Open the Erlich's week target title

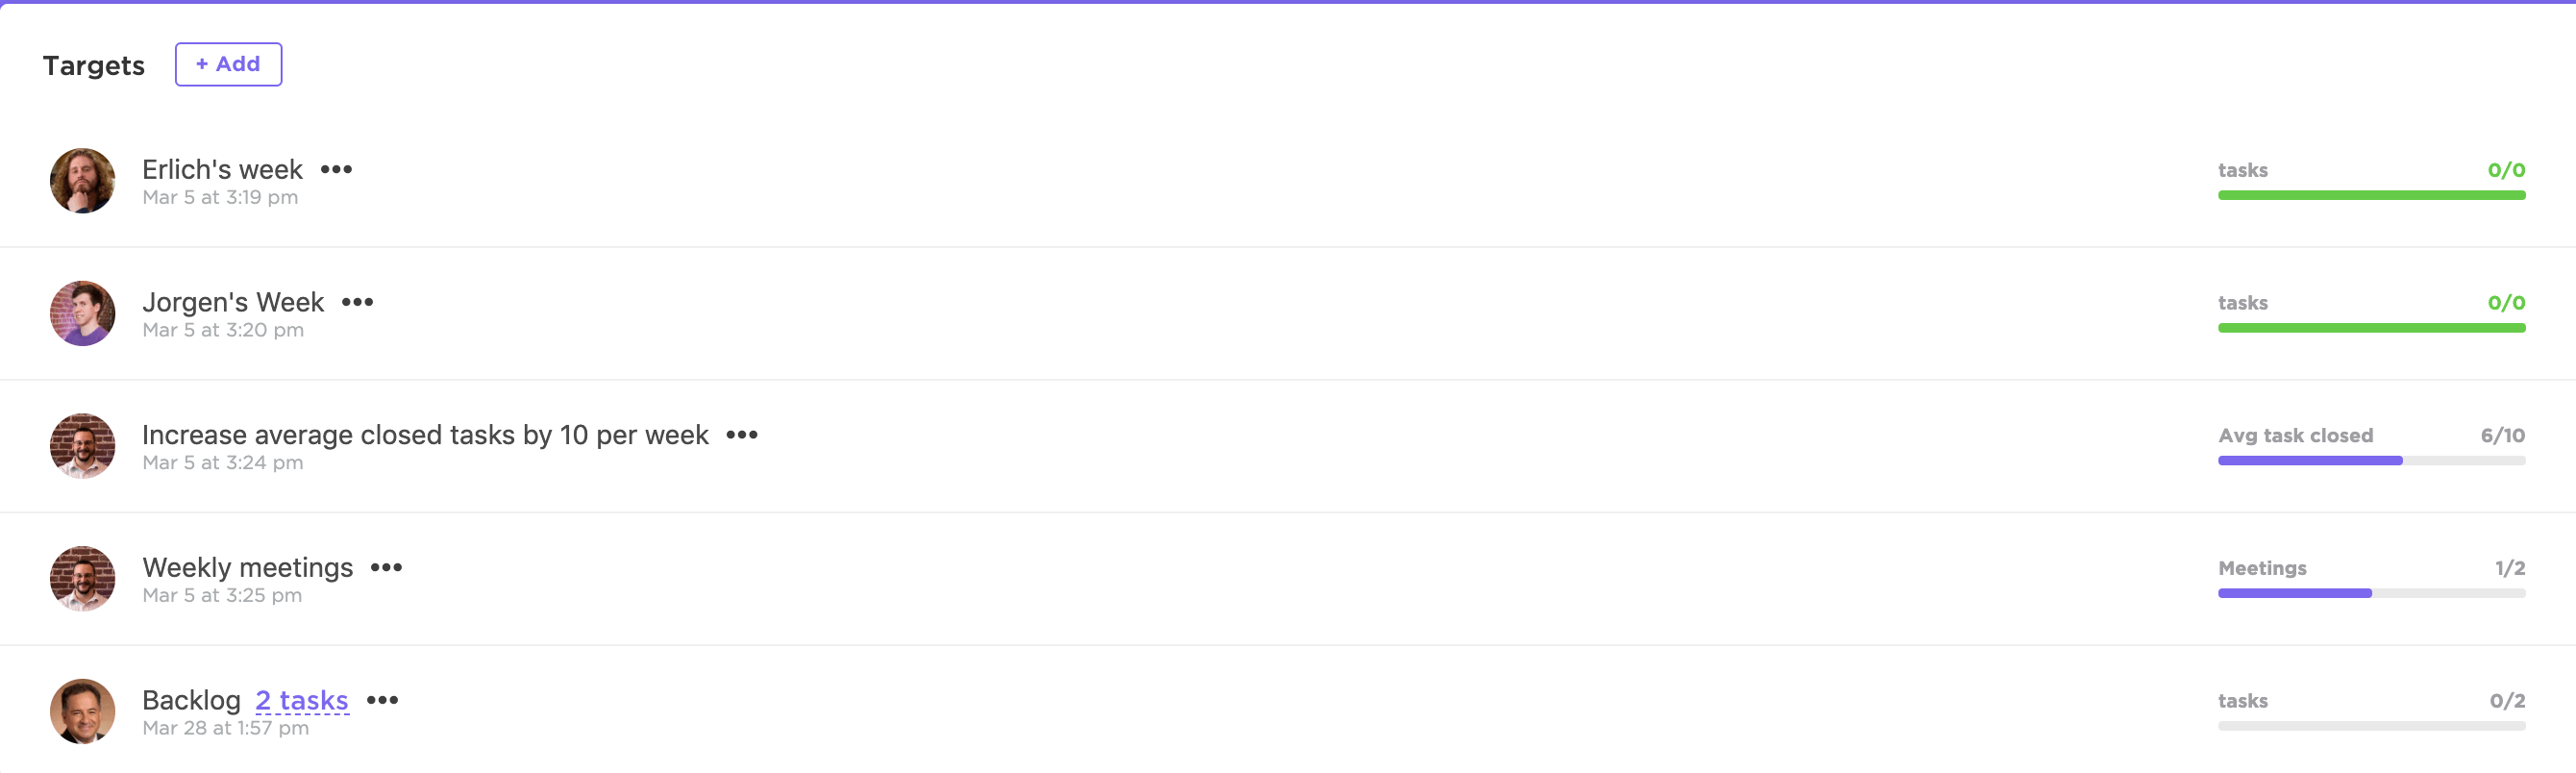pos(222,169)
